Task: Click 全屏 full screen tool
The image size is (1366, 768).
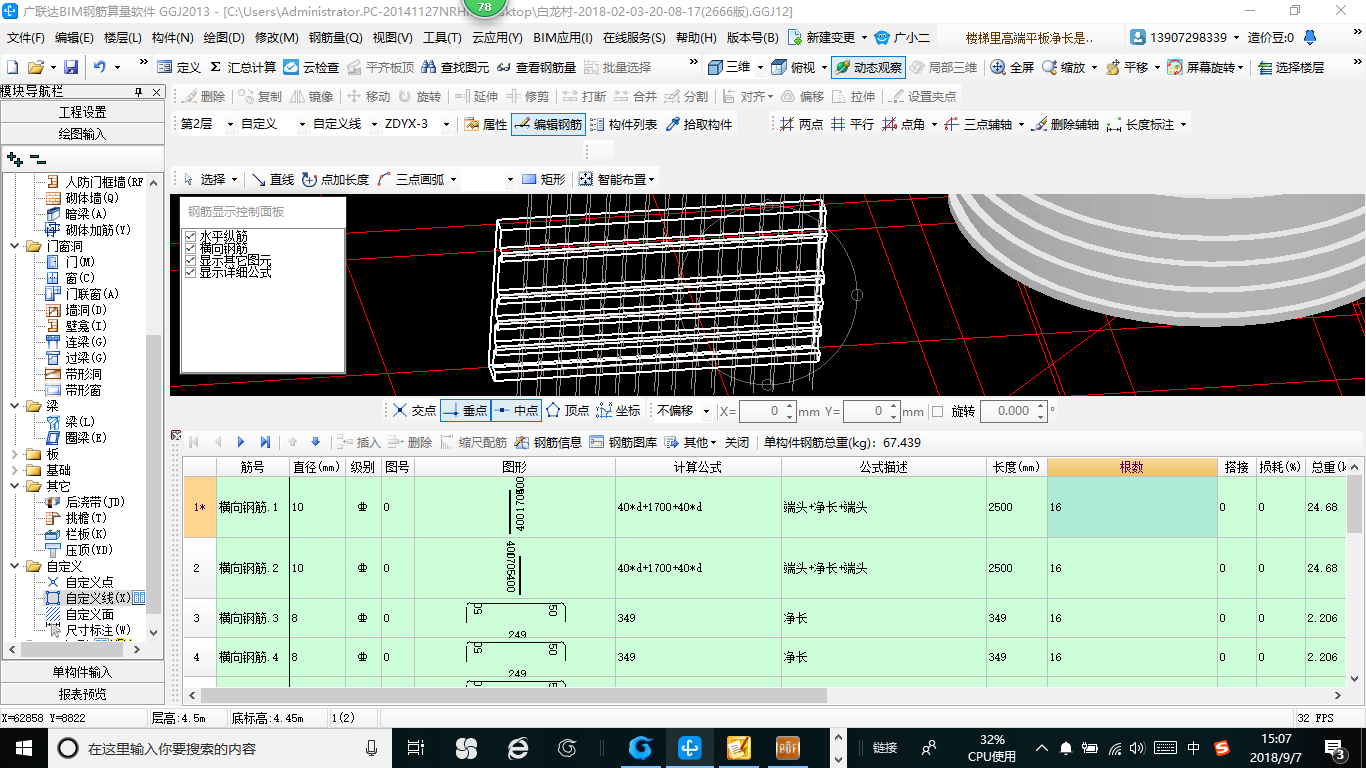Action: (x=1012, y=67)
